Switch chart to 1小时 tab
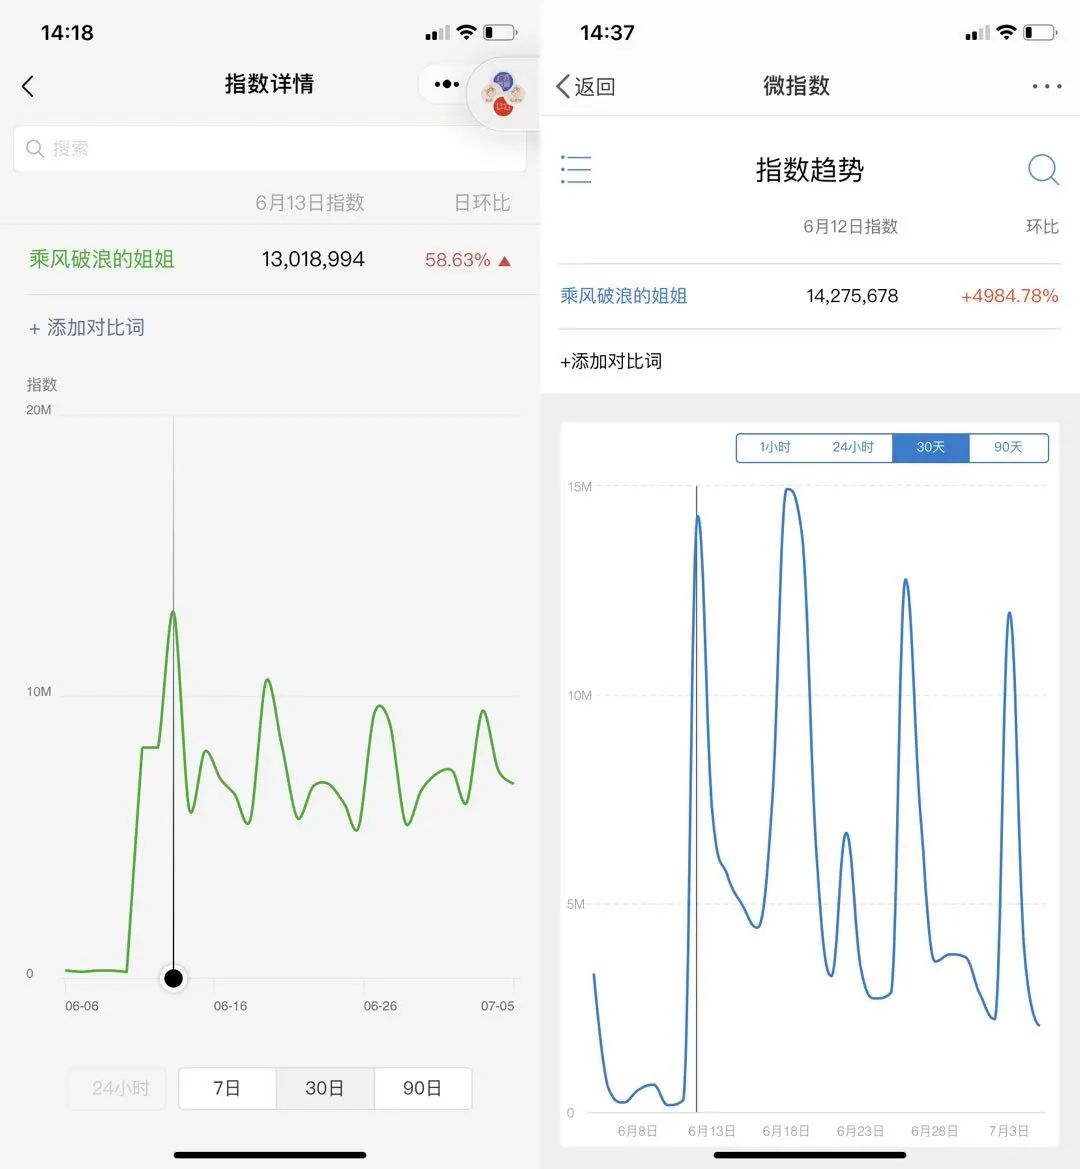Image resolution: width=1080 pixels, height=1169 pixels. (775, 447)
